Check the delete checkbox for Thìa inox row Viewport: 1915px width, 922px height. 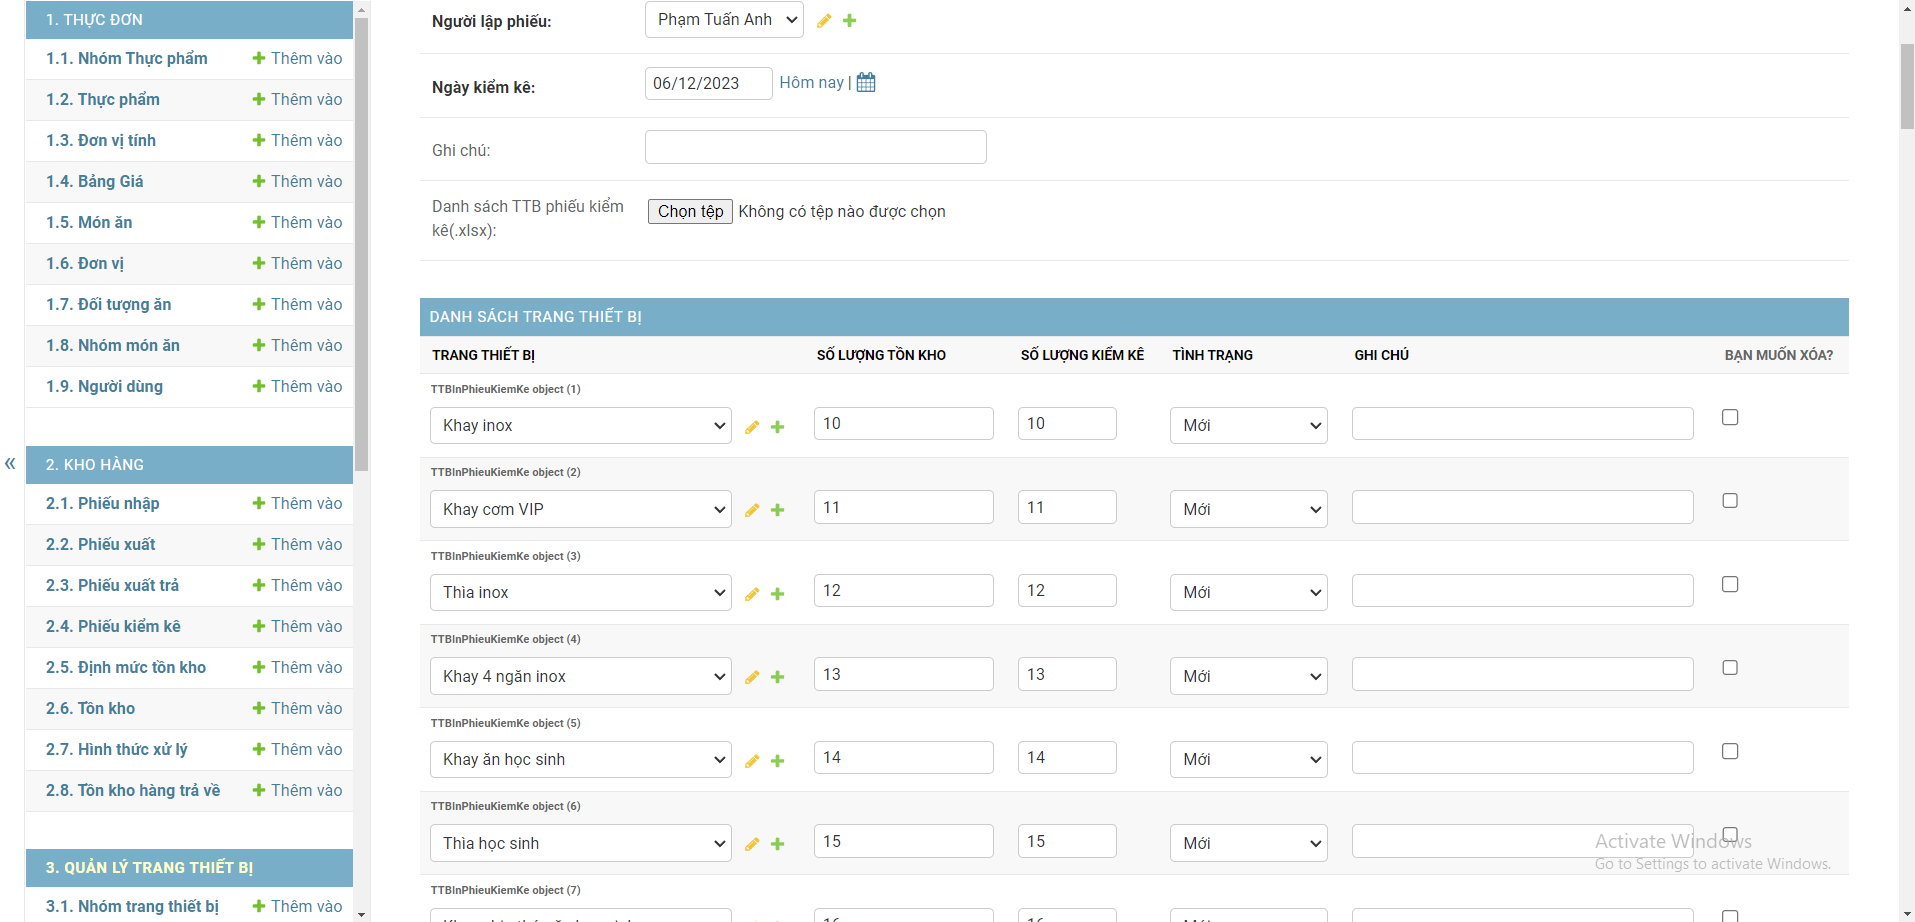tap(1730, 584)
